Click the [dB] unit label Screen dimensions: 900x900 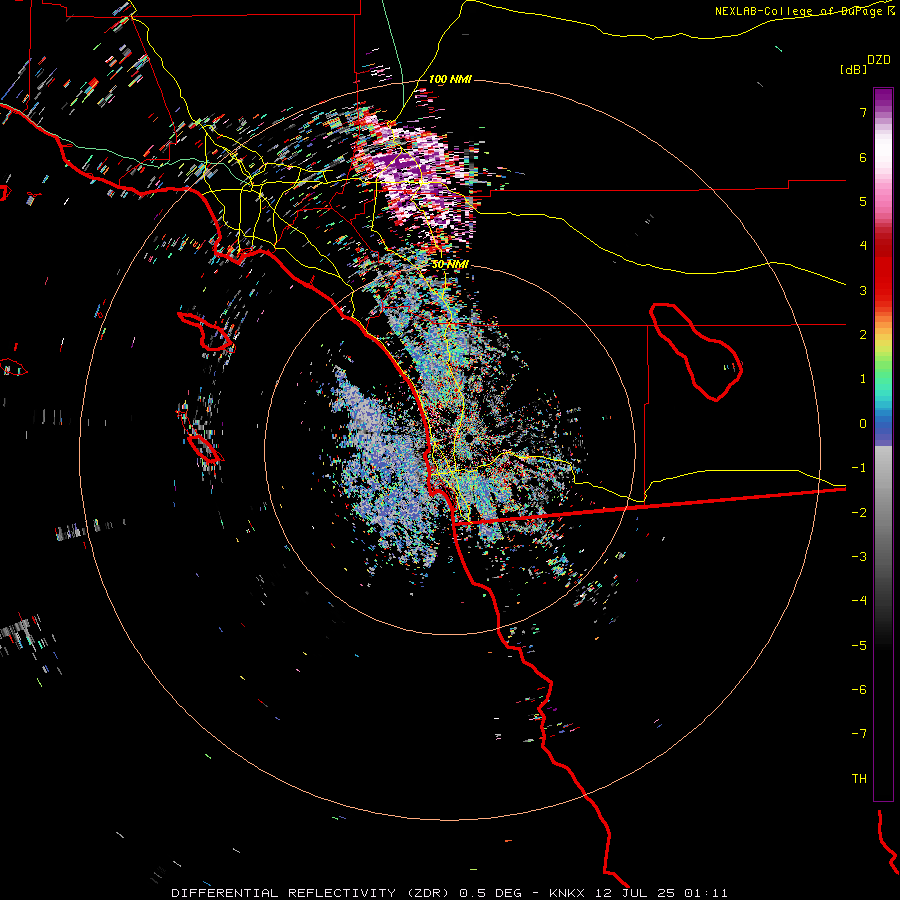point(852,69)
